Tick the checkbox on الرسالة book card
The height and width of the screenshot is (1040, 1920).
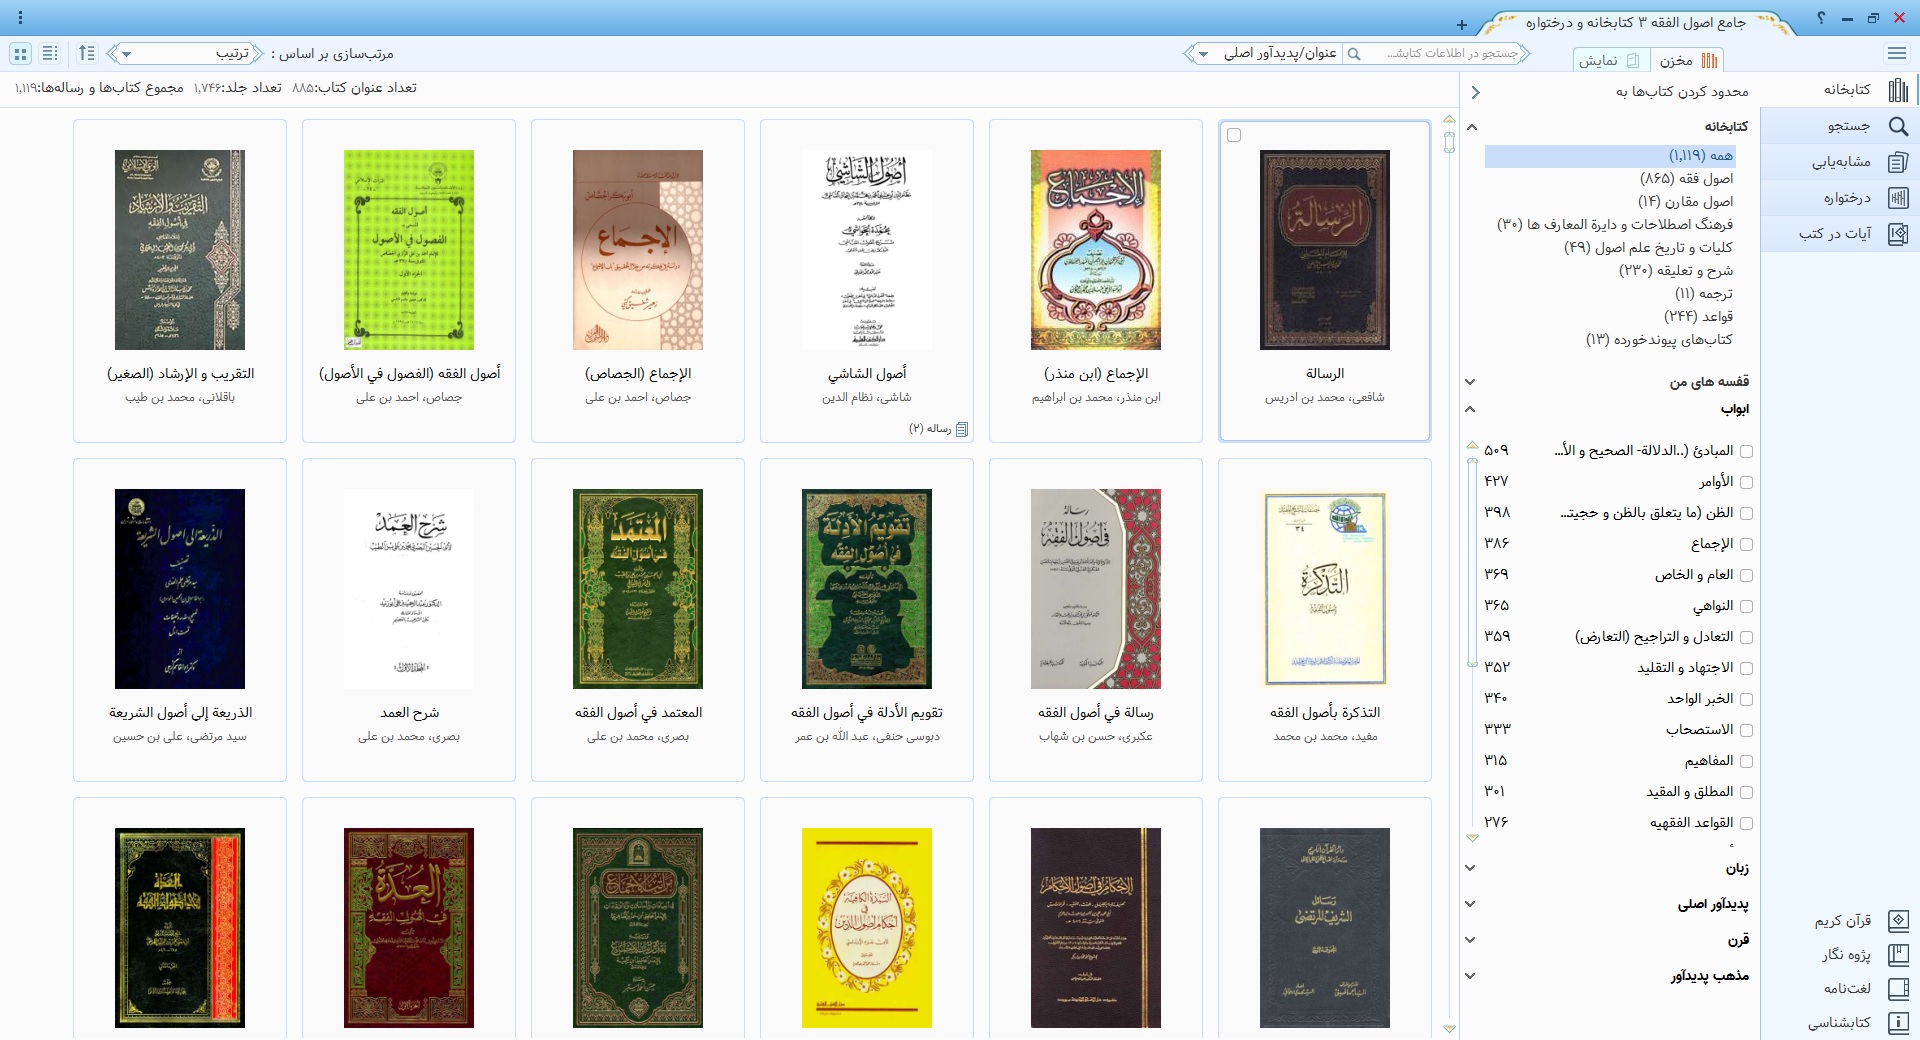(1234, 135)
